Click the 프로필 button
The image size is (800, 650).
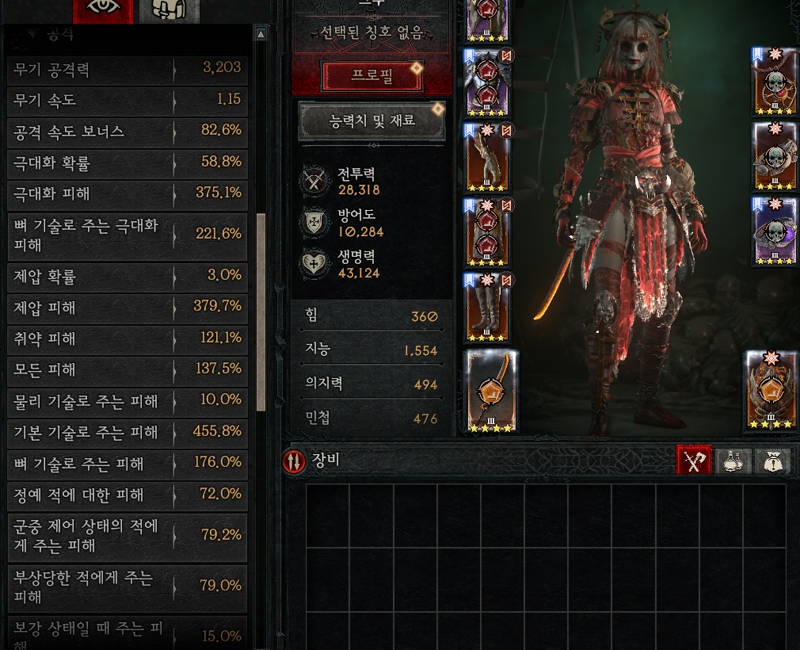pos(372,76)
